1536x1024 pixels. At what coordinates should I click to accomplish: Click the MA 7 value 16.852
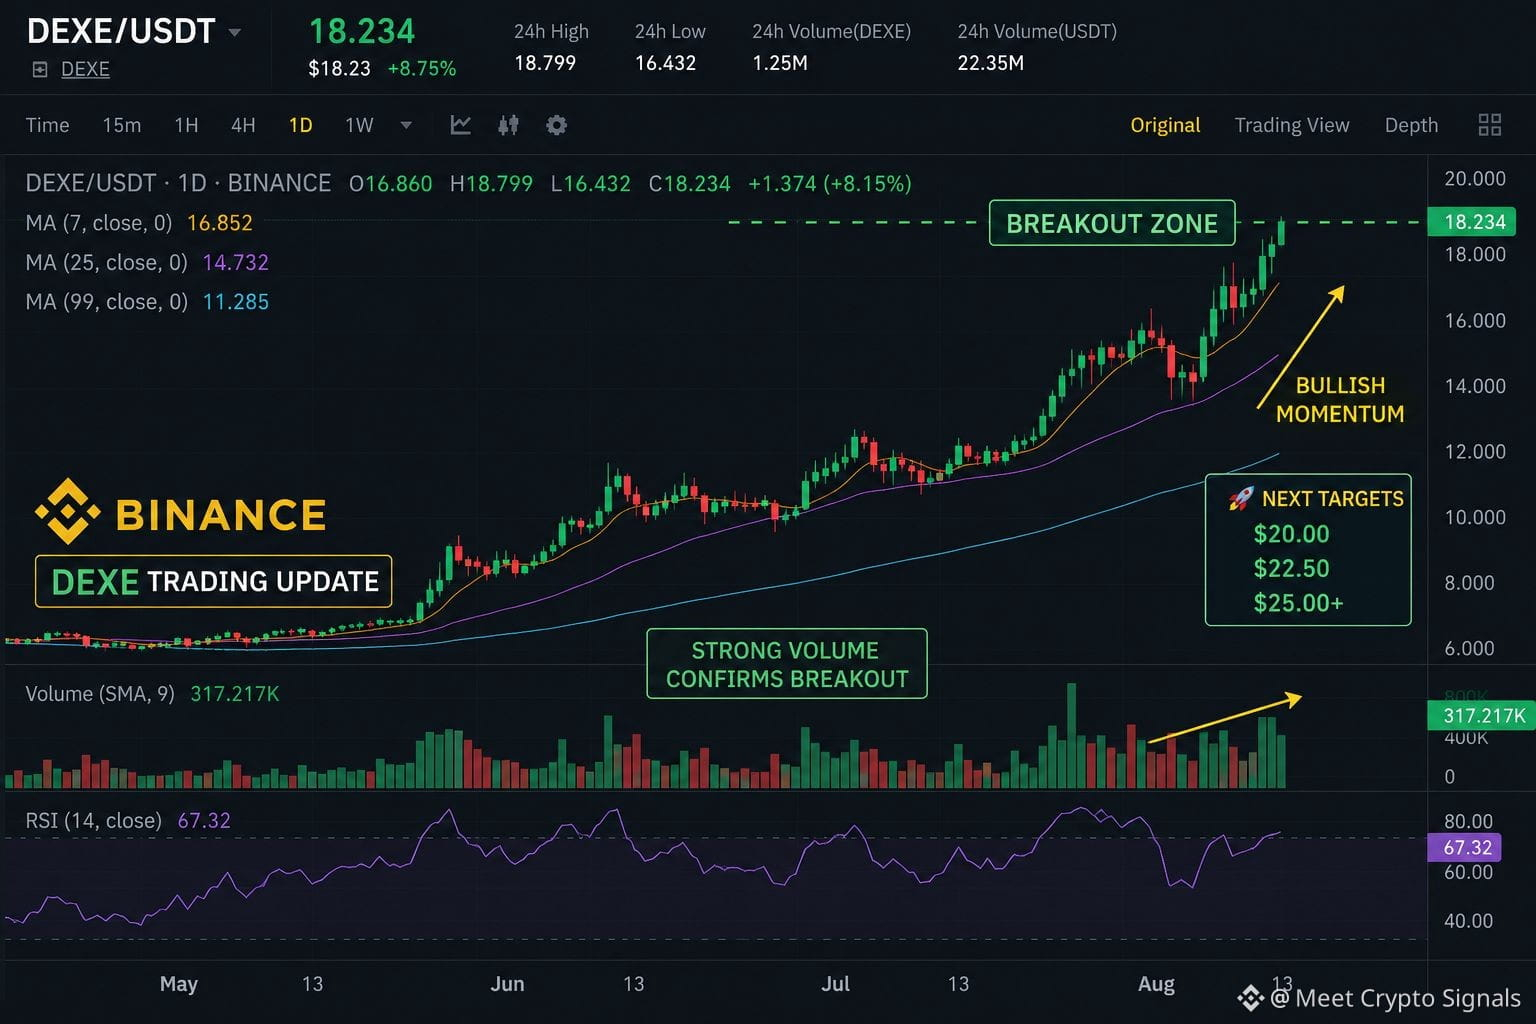(220, 223)
